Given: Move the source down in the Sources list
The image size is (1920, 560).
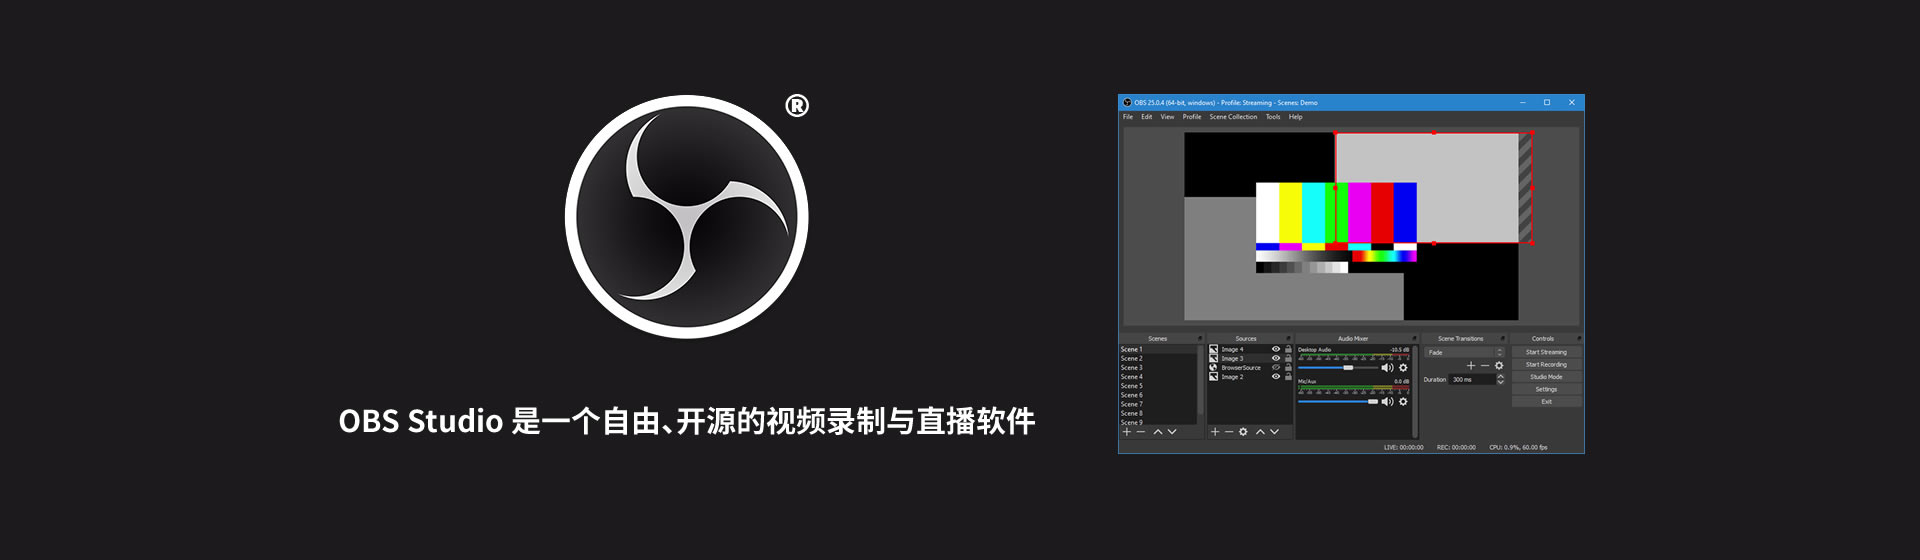Looking at the screenshot, I should pyautogui.click(x=1274, y=432).
